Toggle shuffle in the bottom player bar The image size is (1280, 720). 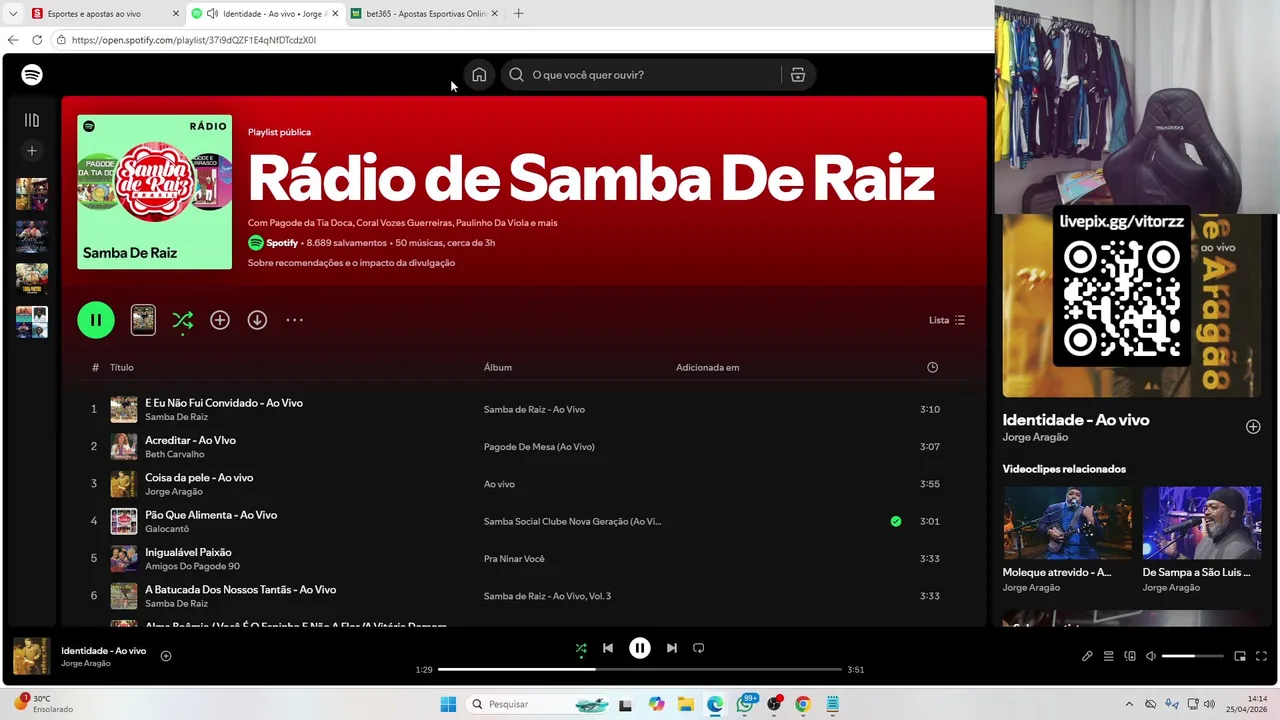pyautogui.click(x=581, y=648)
